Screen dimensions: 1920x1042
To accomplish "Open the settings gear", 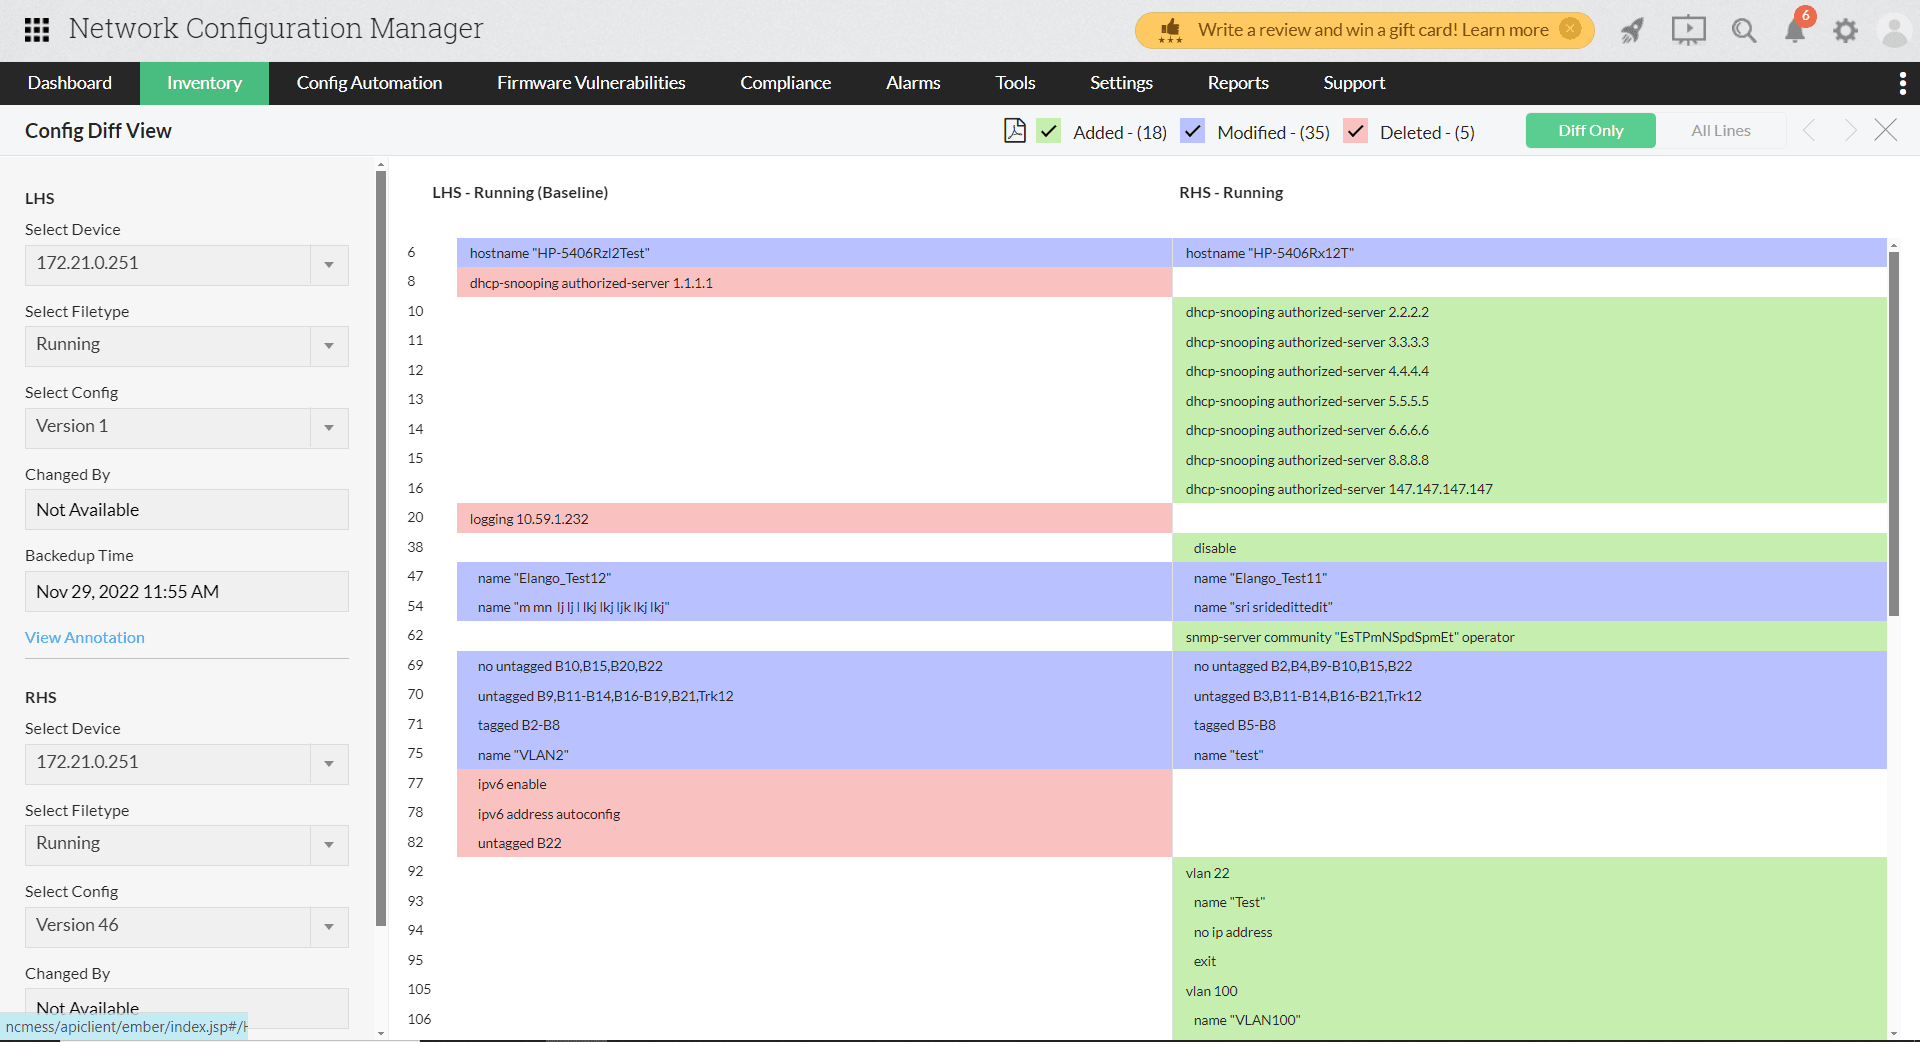I will click(x=1845, y=31).
